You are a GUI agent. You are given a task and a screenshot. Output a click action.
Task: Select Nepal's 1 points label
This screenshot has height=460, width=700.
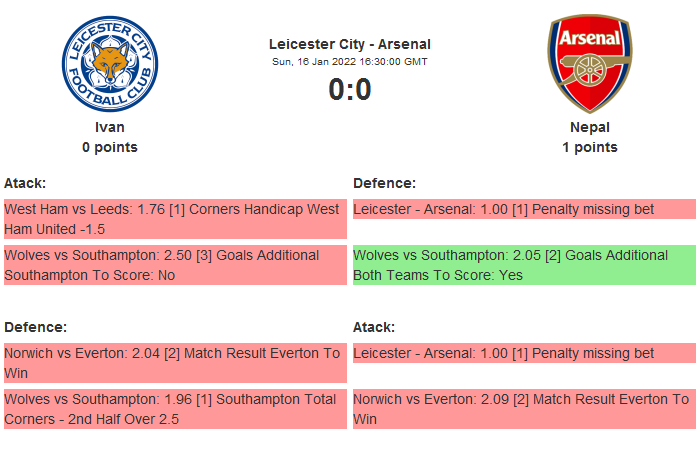coord(589,147)
